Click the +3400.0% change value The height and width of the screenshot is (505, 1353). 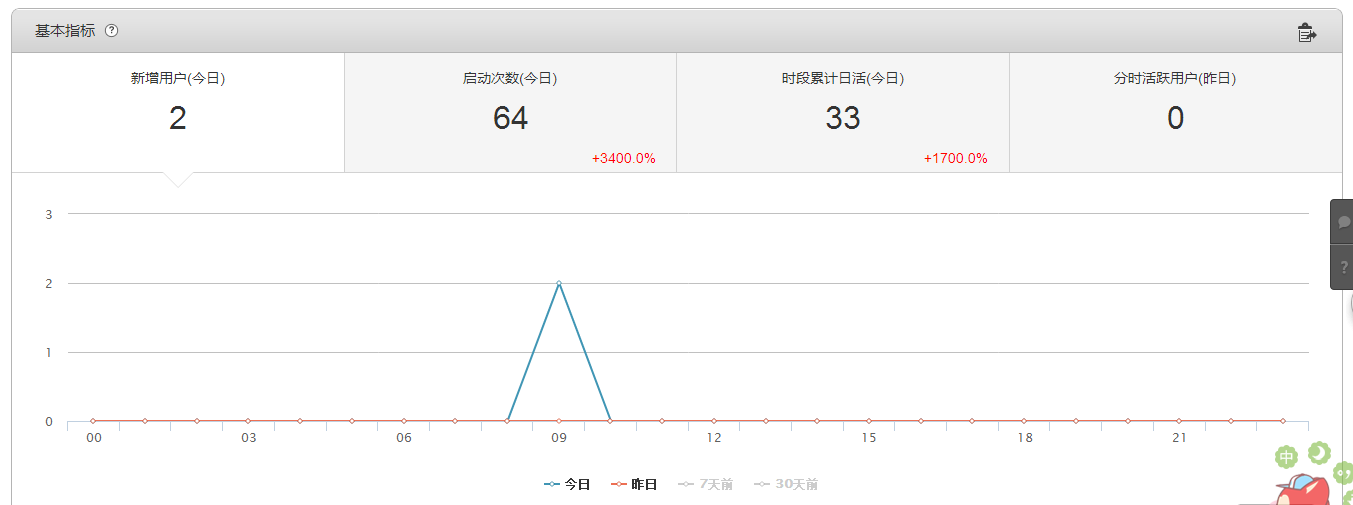tap(623, 158)
